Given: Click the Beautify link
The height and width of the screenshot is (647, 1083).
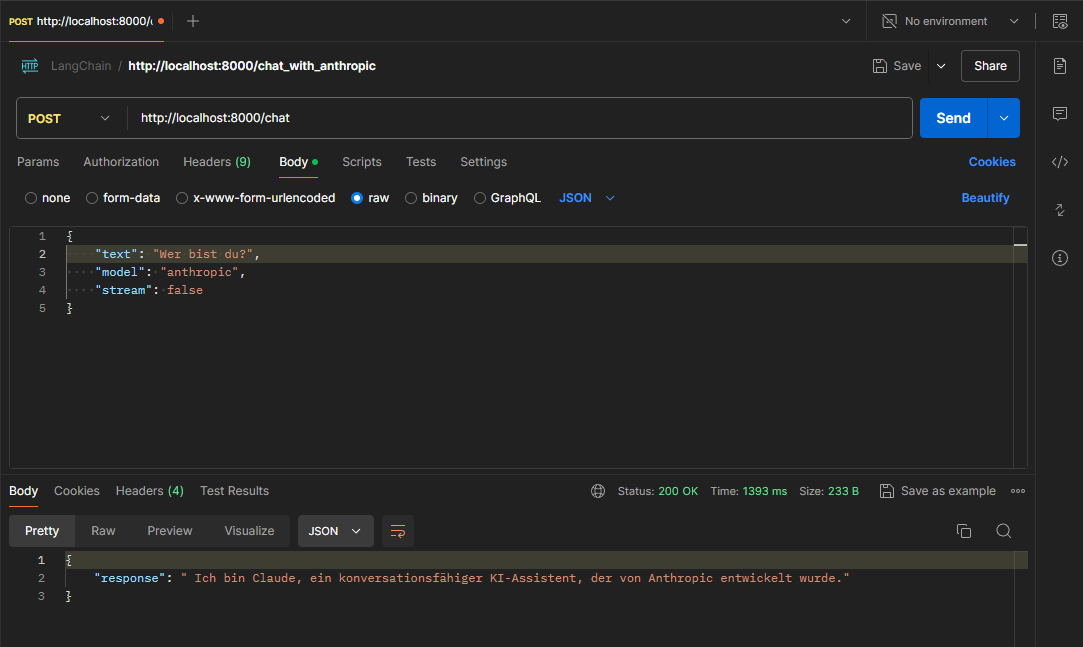Looking at the screenshot, I should pos(985,198).
